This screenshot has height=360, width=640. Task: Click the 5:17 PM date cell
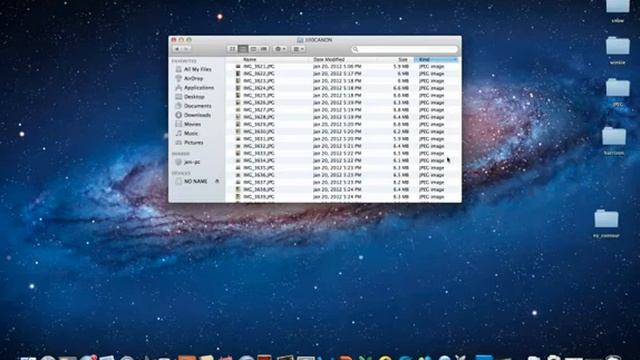tap(337, 73)
